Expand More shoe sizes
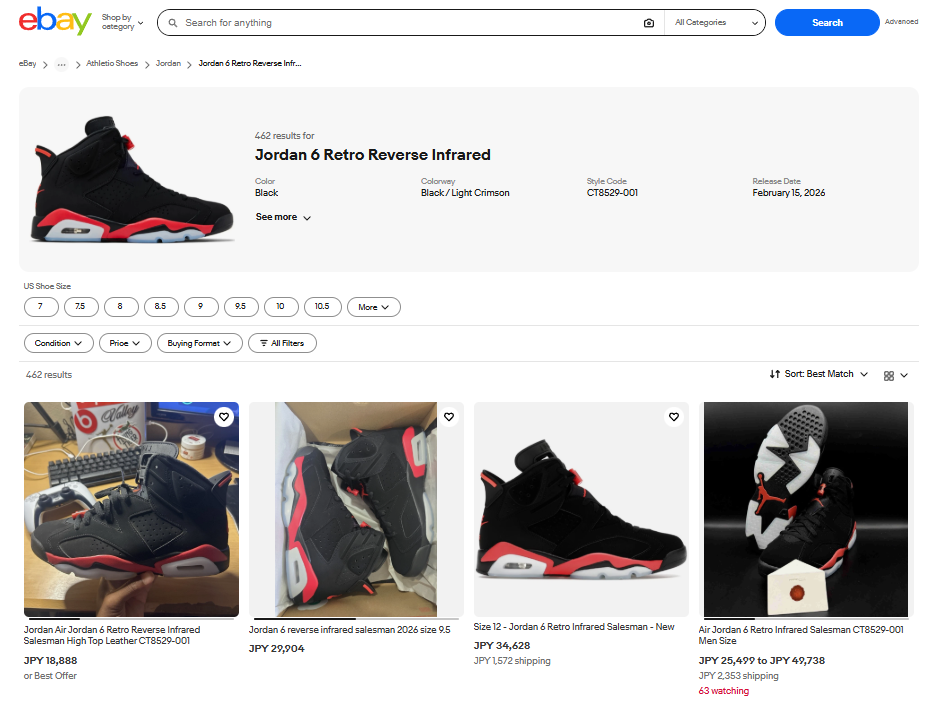Image resolution: width=936 pixels, height=702 pixels. pyautogui.click(x=374, y=307)
